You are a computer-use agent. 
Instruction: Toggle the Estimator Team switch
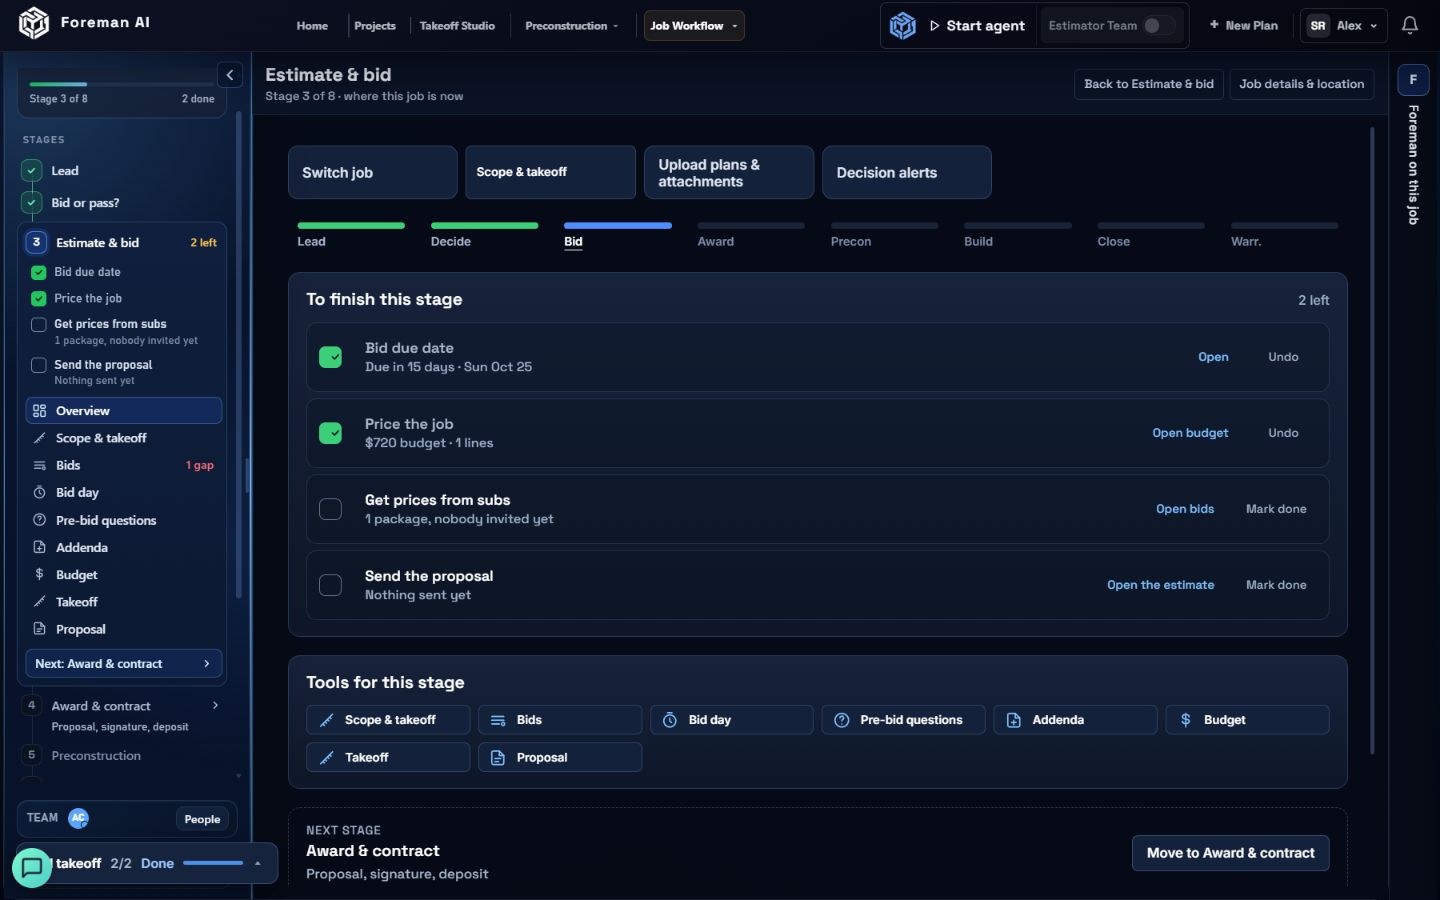pos(1159,26)
